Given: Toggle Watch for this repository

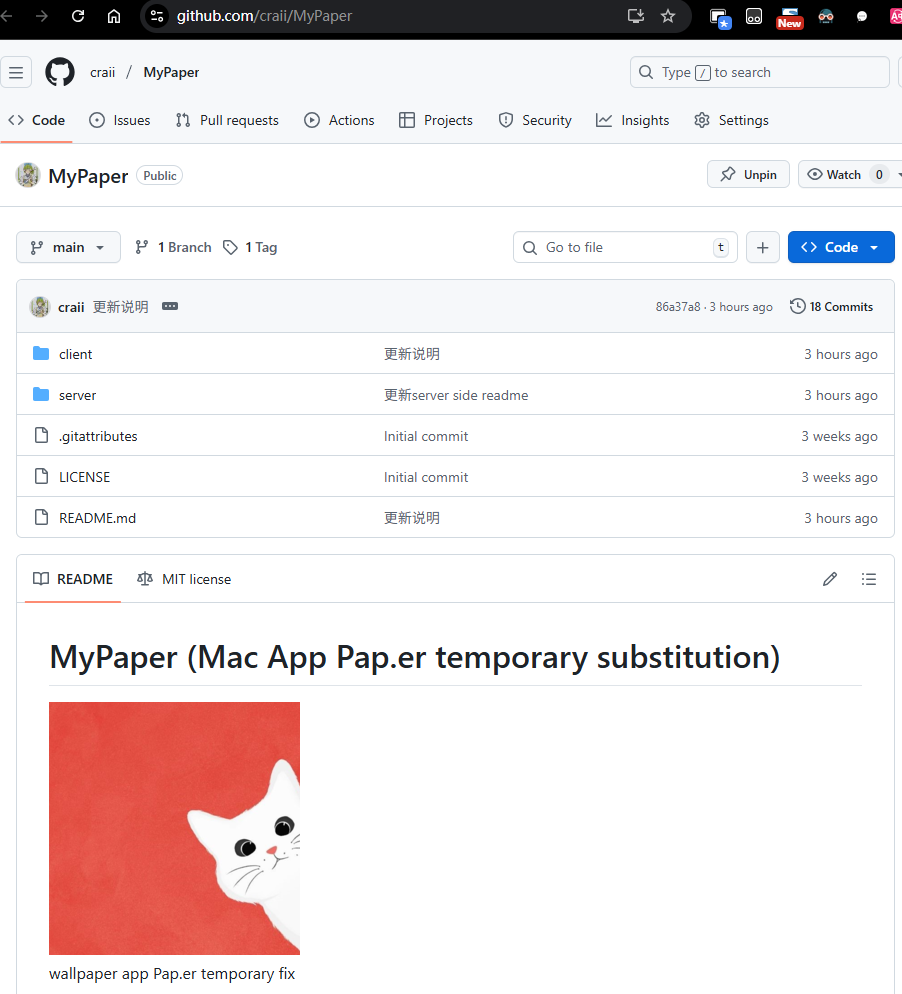Looking at the screenshot, I should click(834, 174).
